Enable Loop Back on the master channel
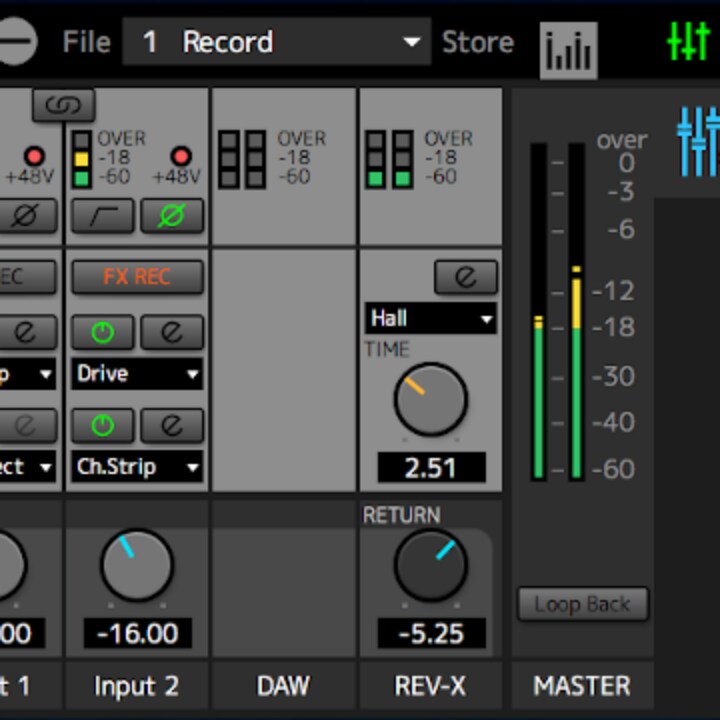 click(x=582, y=604)
